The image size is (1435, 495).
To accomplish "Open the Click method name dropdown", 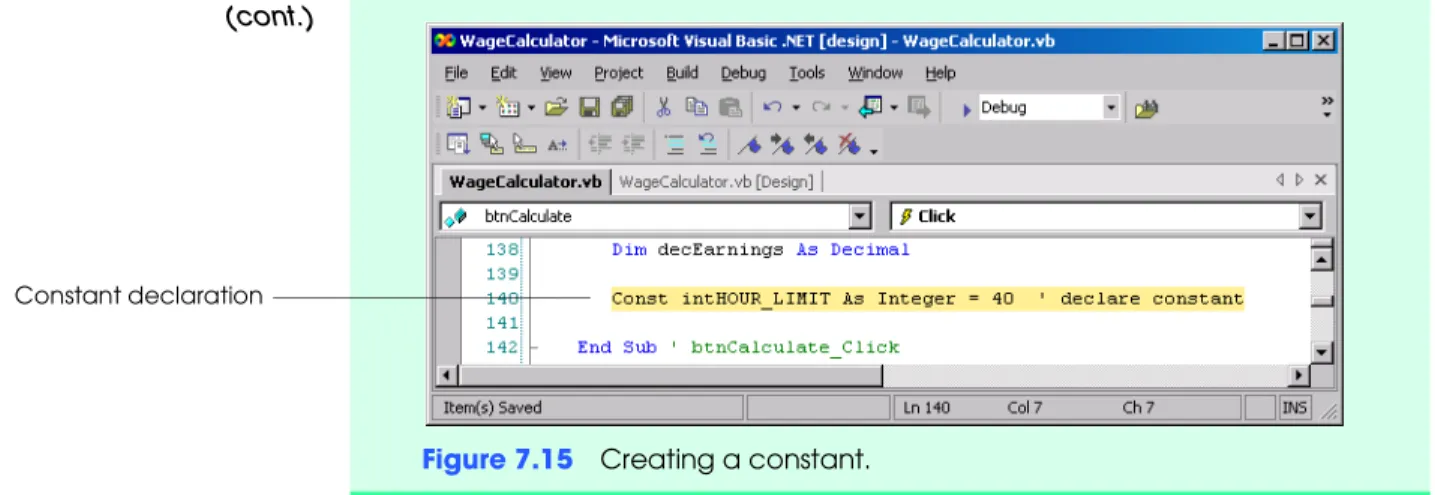I will (1310, 216).
